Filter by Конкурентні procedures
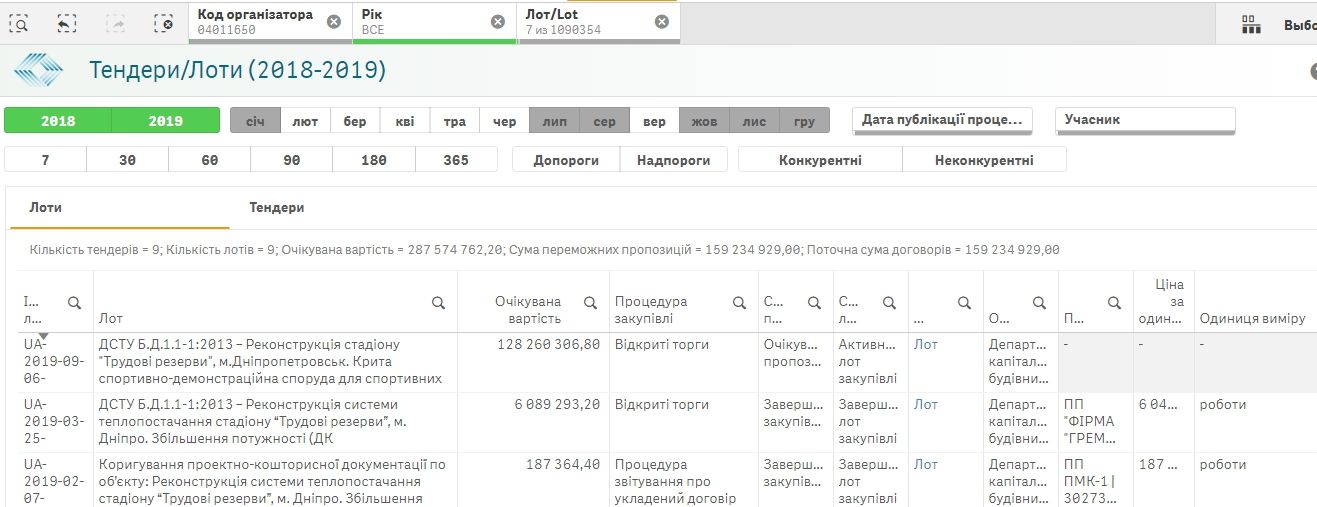The height and width of the screenshot is (507, 1317). coord(820,160)
